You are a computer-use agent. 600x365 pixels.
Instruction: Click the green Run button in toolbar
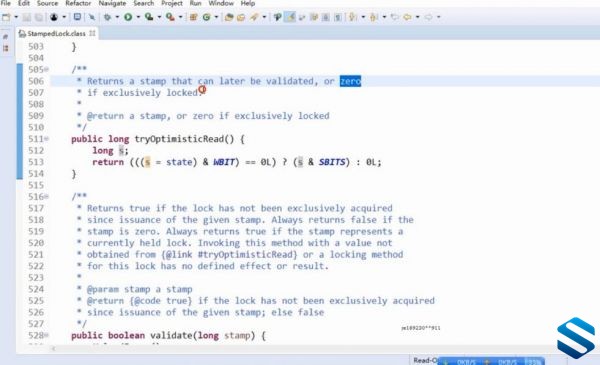128,17
